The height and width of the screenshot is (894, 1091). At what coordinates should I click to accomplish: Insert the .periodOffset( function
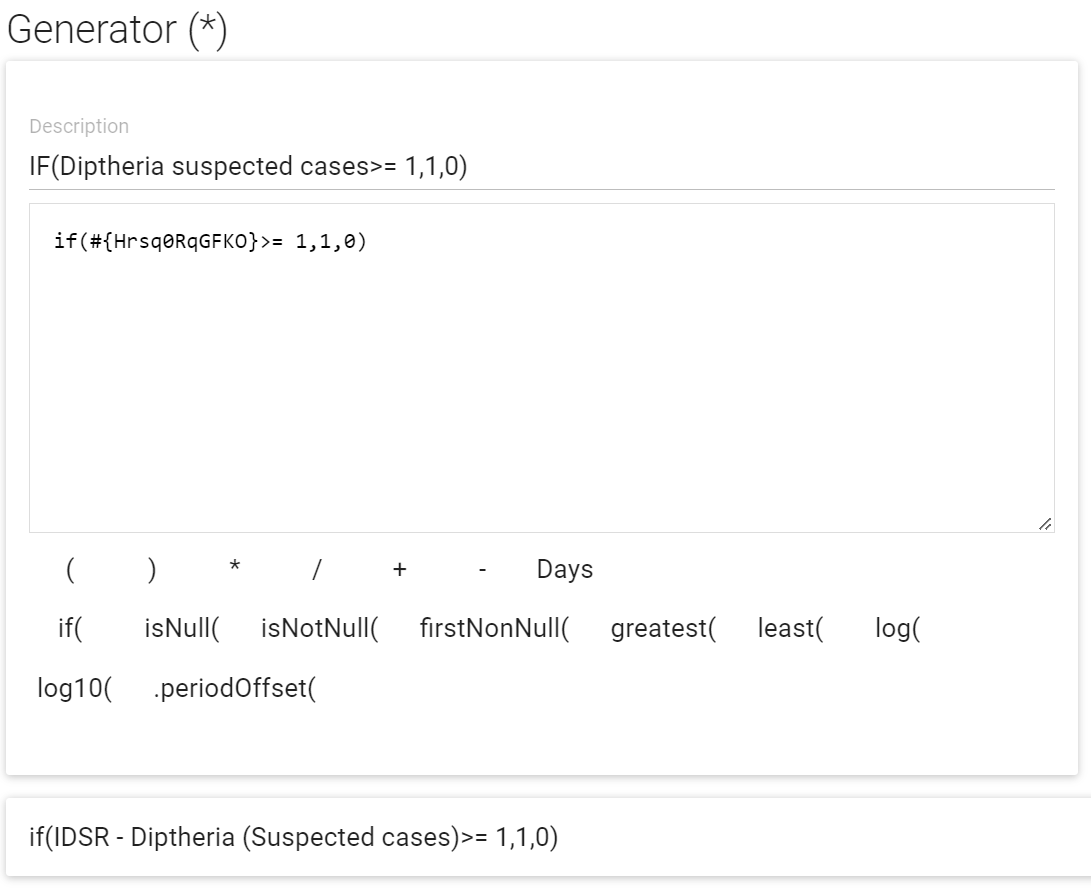coord(234,688)
